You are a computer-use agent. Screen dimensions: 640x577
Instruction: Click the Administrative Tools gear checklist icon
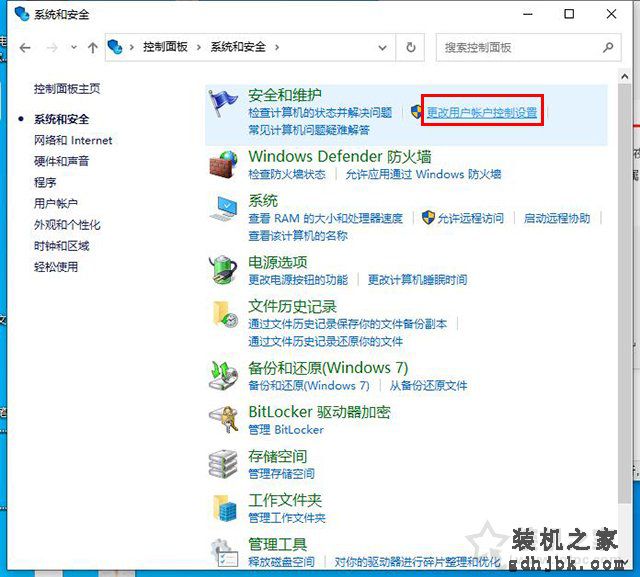pyautogui.click(x=224, y=553)
